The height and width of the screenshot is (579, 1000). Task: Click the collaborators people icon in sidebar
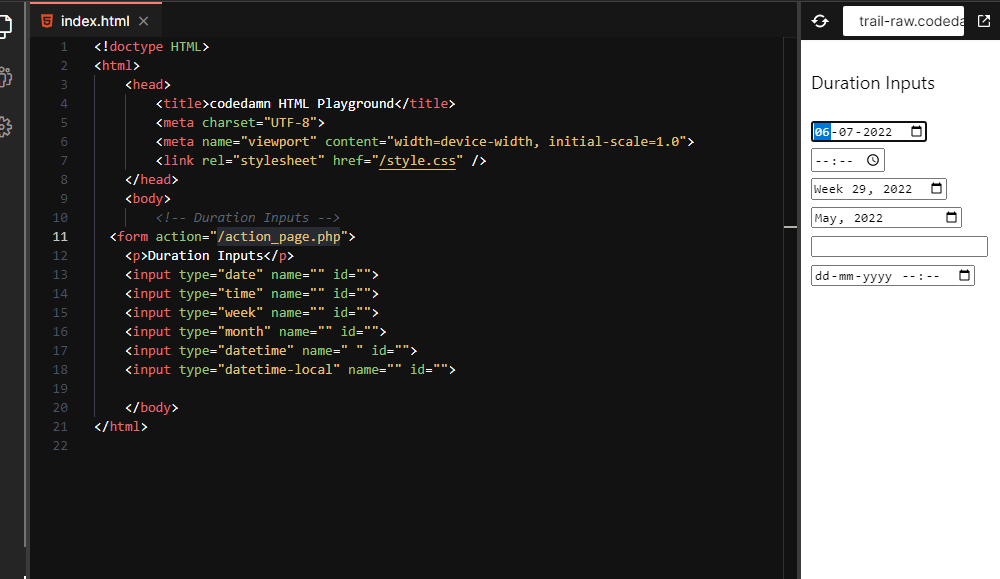tap(5, 77)
